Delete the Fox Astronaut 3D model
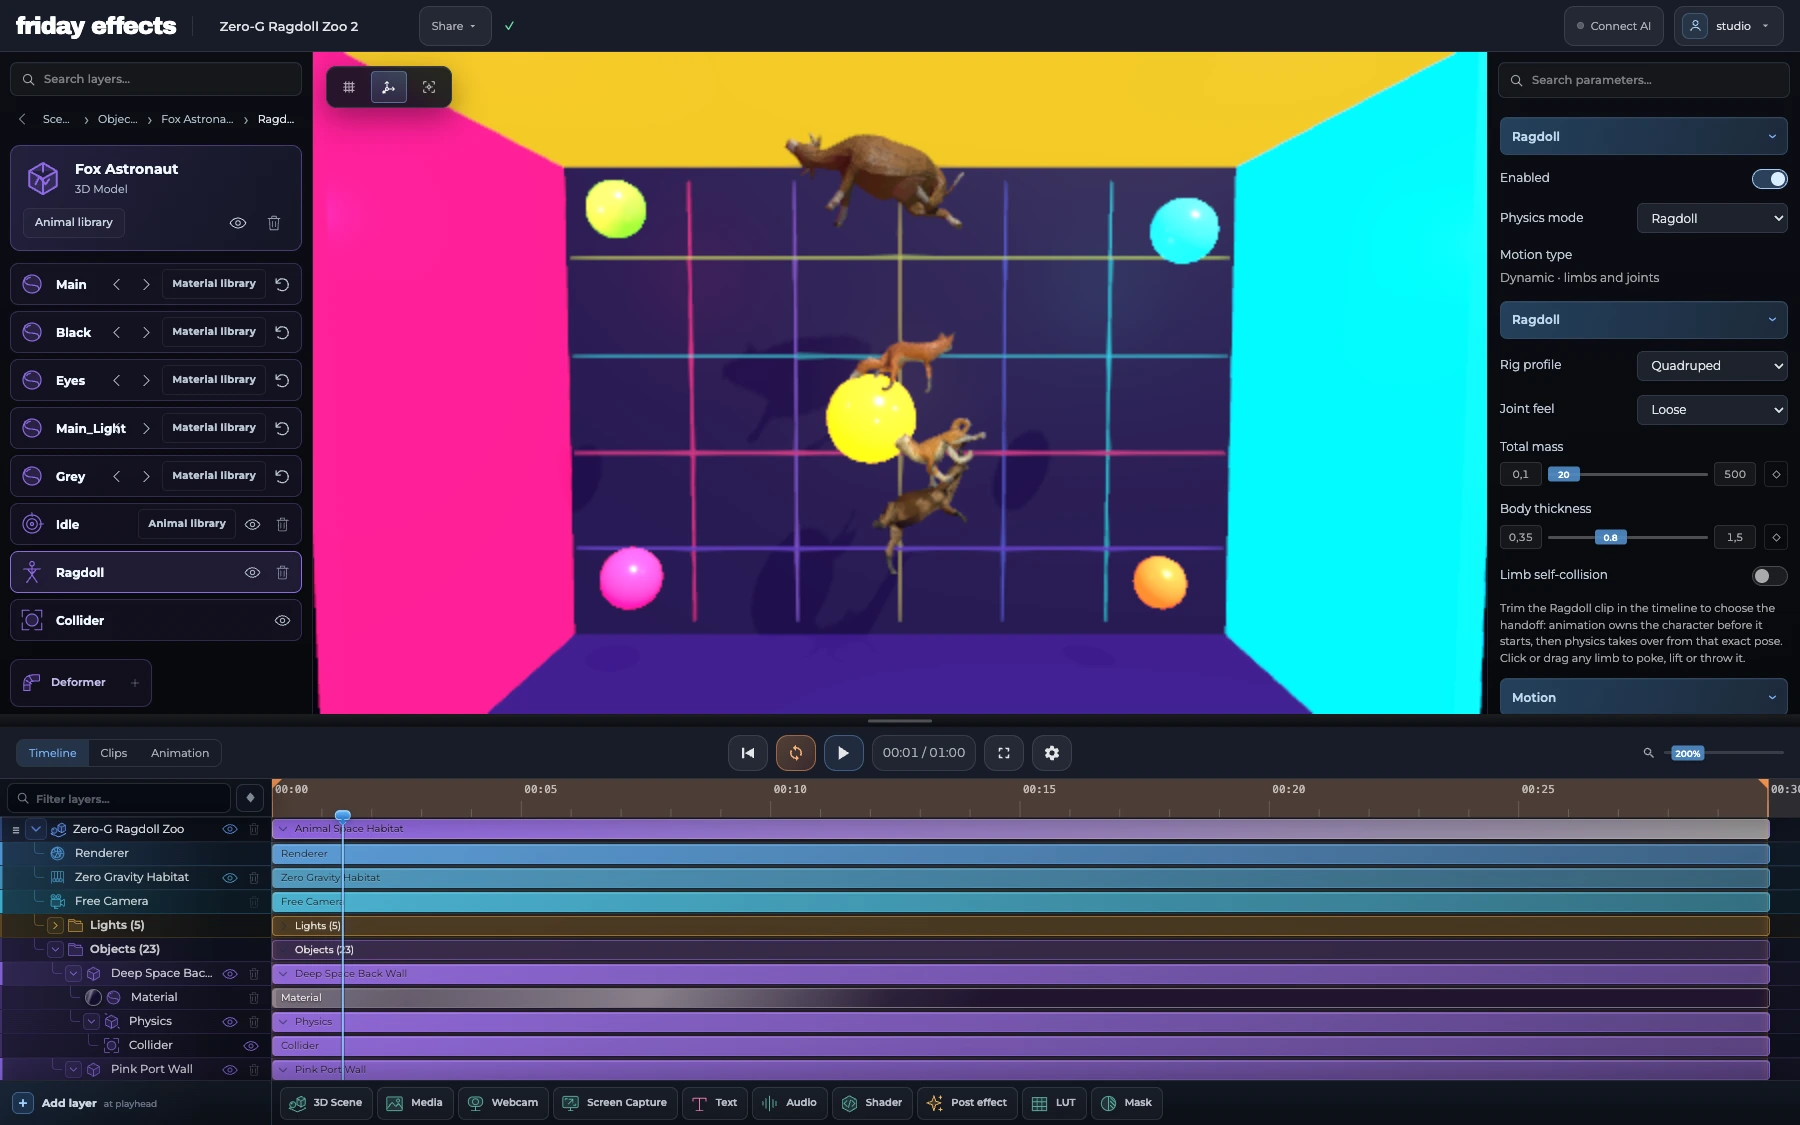 coord(274,223)
